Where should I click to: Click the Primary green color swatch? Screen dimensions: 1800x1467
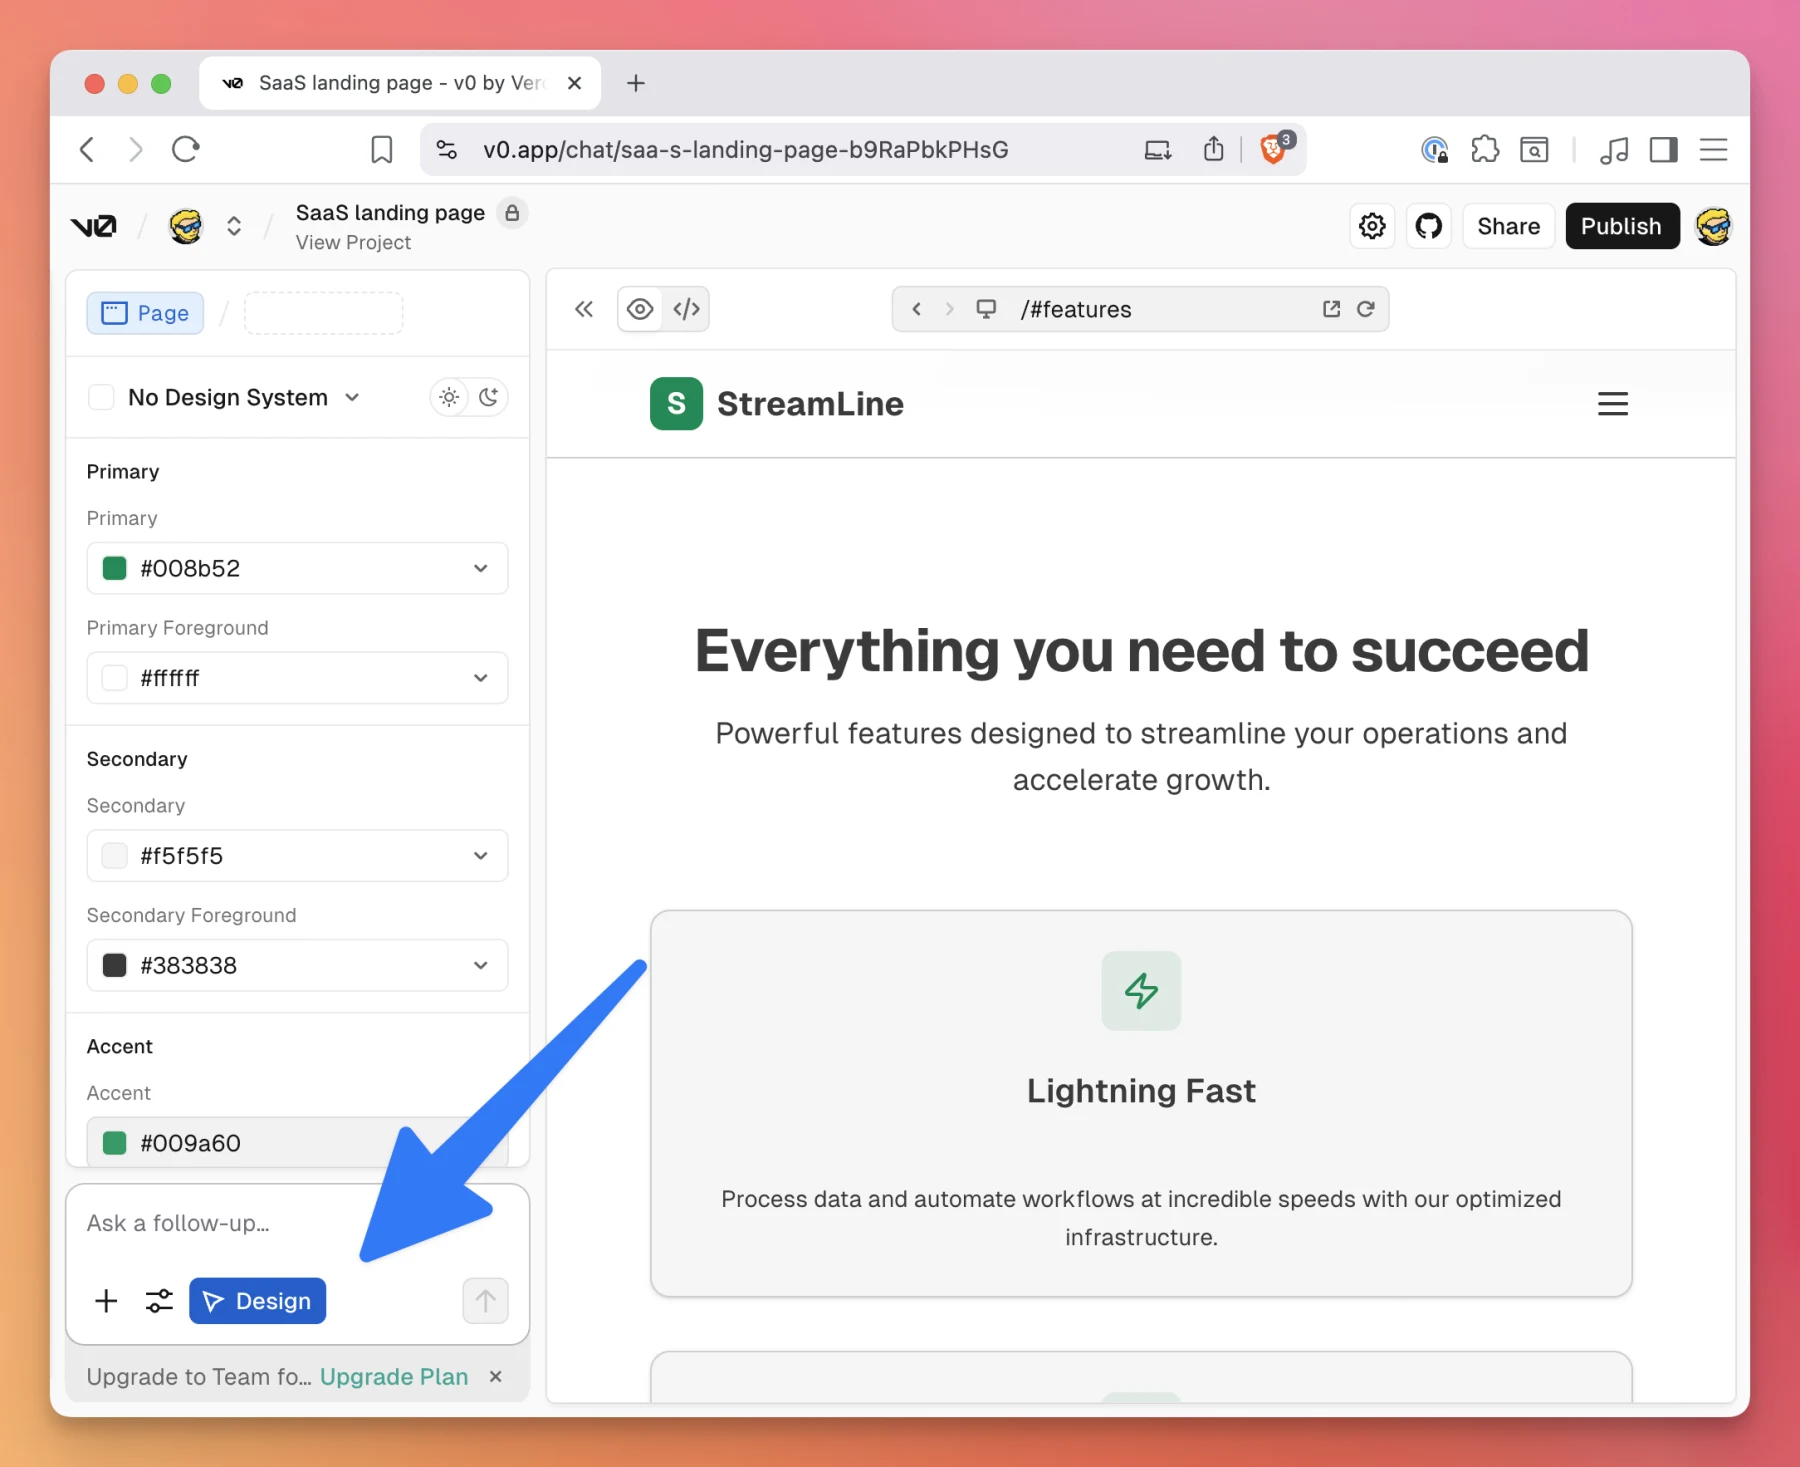(115, 568)
